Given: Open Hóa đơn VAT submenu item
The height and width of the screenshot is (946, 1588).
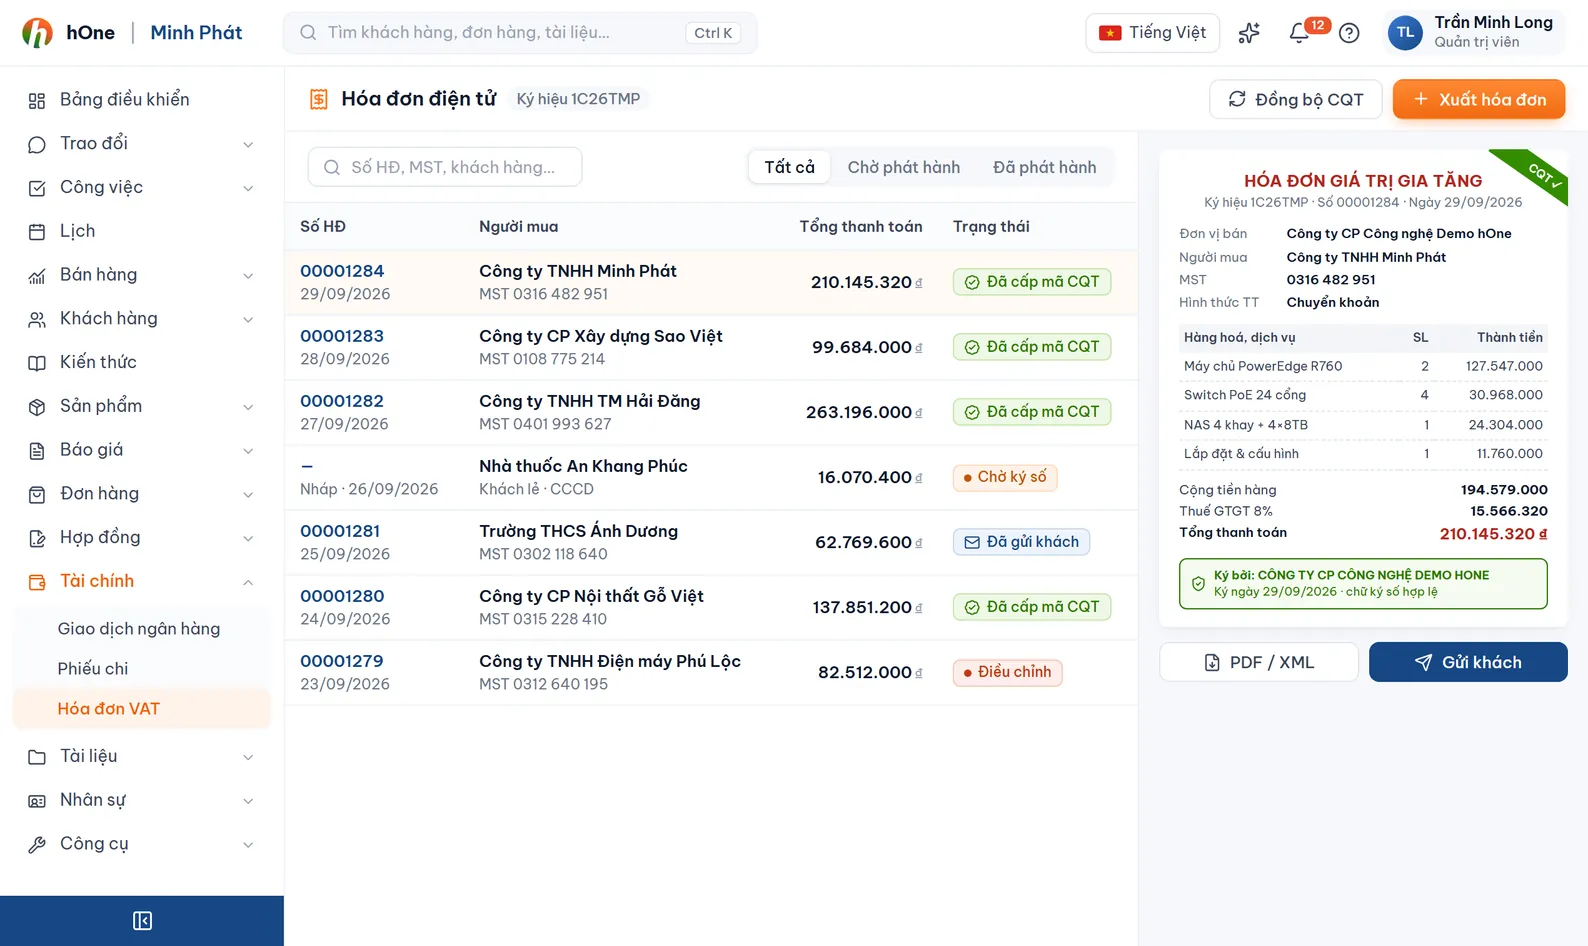Looking at the screenshot, I should pos(142,709).
